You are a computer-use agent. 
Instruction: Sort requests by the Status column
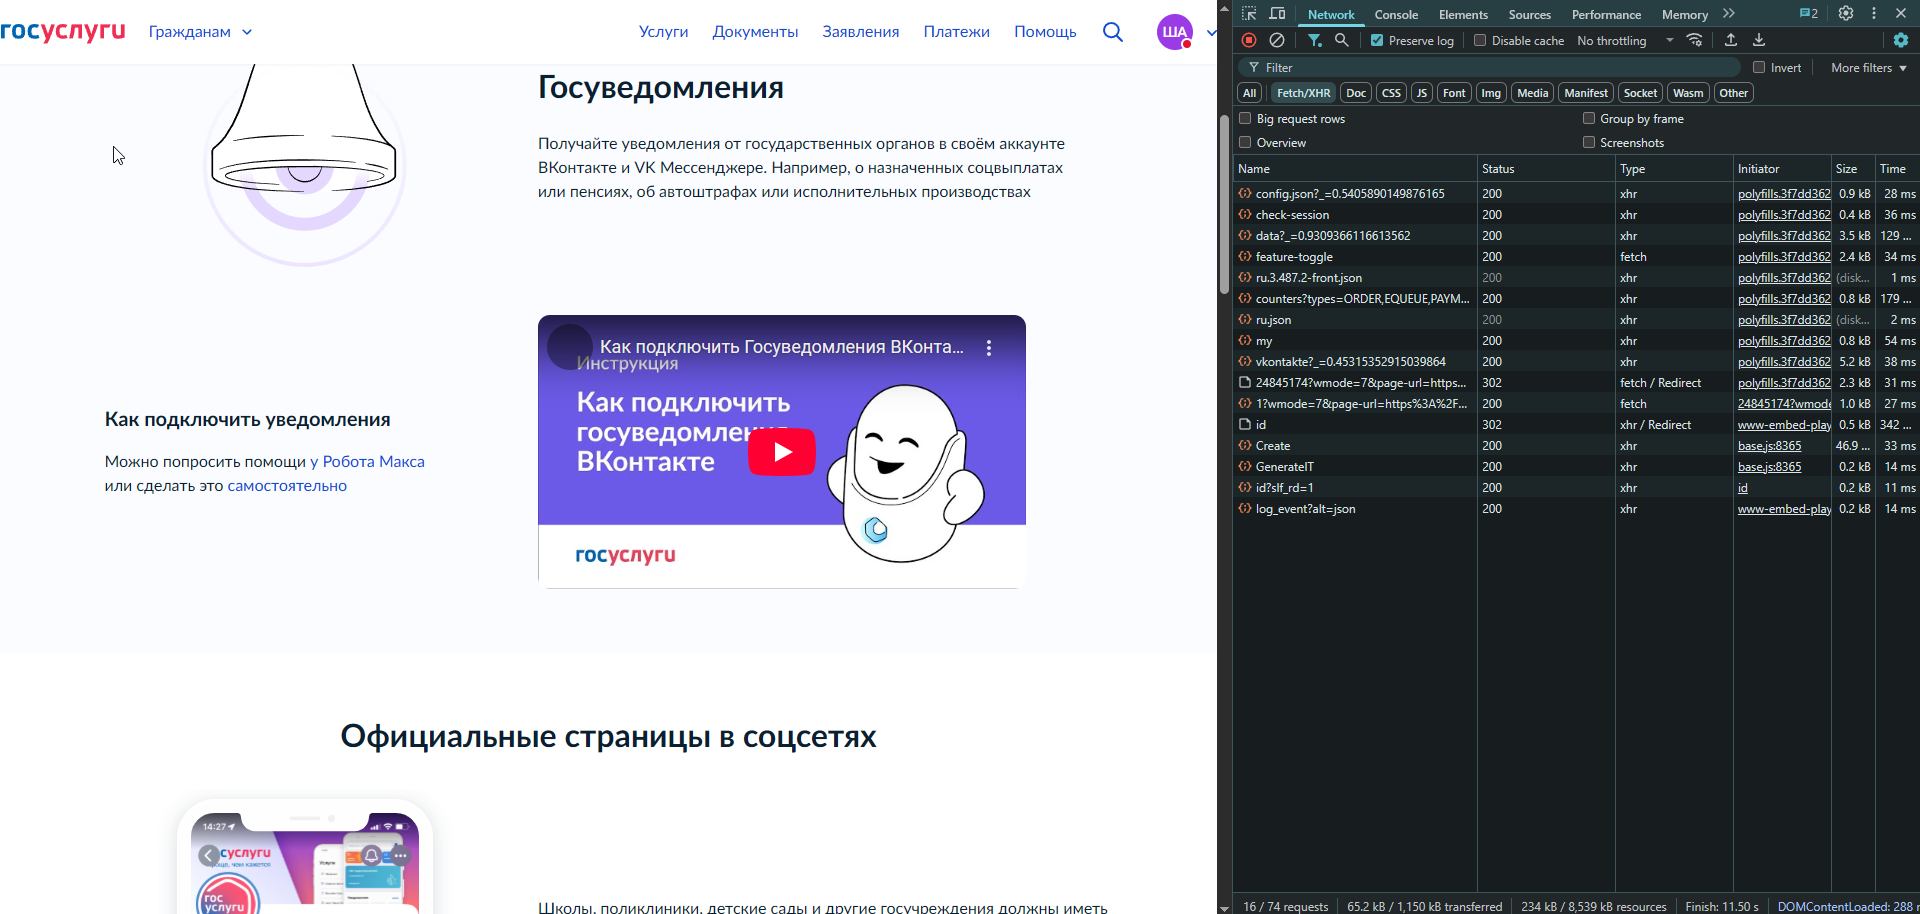click(1546, 169)
